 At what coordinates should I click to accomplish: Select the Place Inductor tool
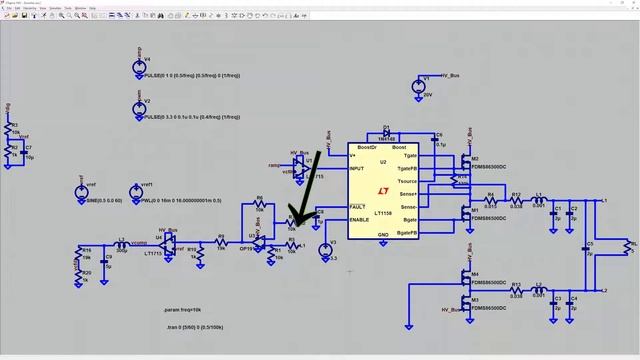pos(226,16)
